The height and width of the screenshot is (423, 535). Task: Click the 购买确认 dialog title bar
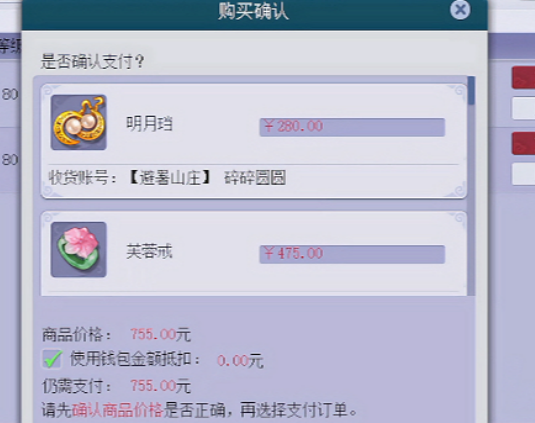click(x=255, y=14)
